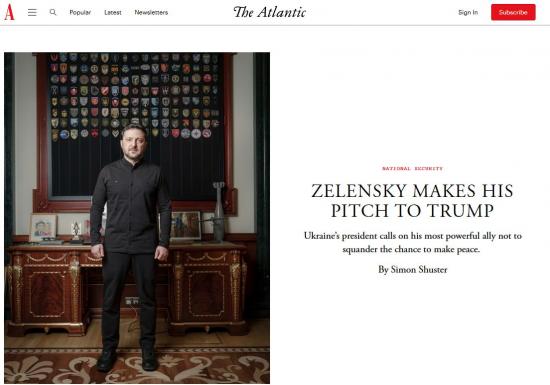Click the patterned carpet in the photo
550x385 pixels.
[x=137, y=365]
